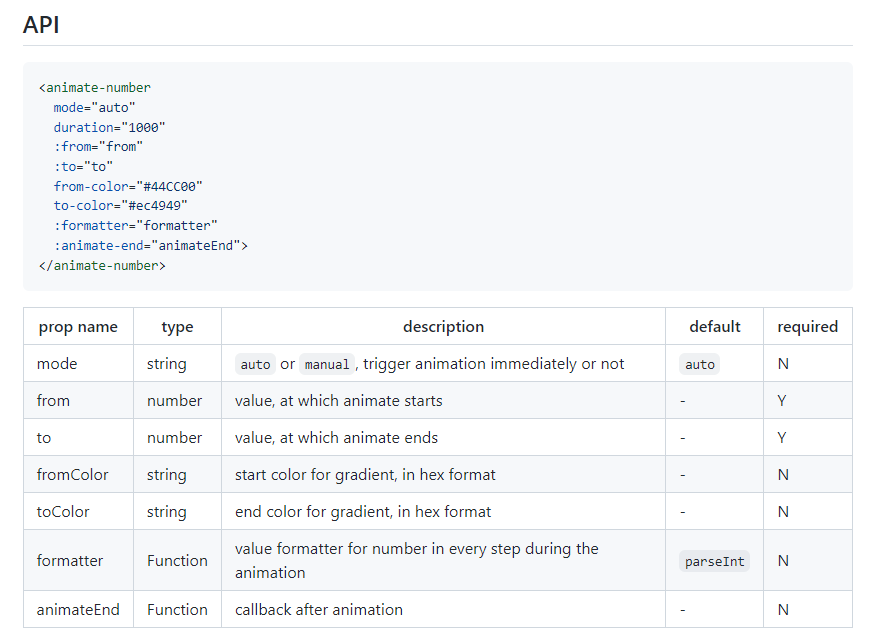This screenshot has height=642, width=872.
Task: Click the to-color "#ec4949" code line
Action: 121,205
